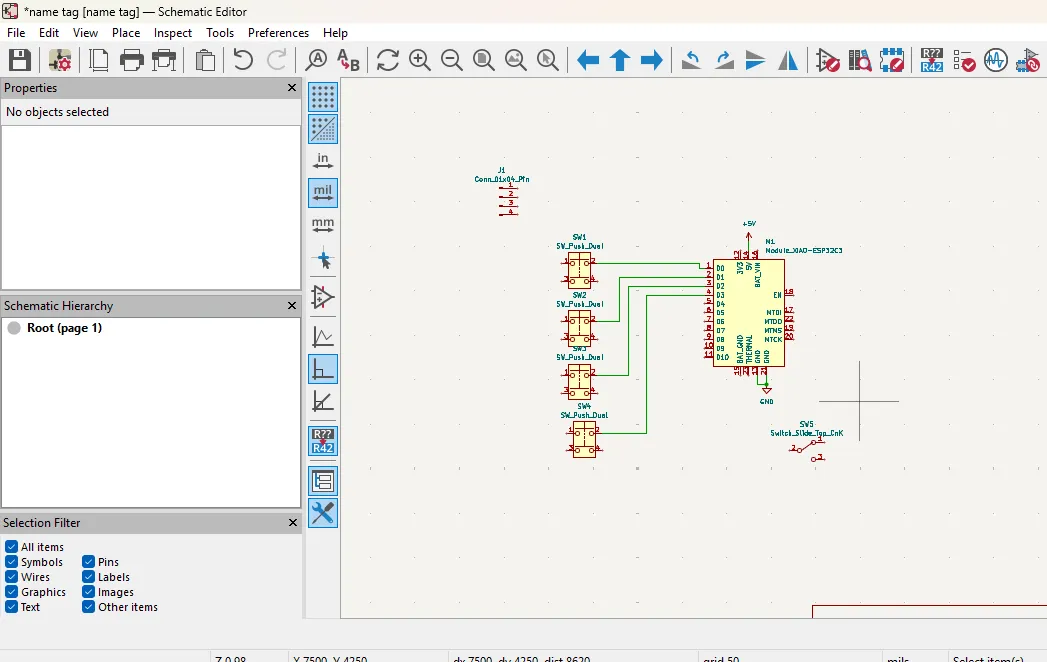1047x662 pixels.
Task: Uncheck the Symbols selection filter
Action: click(x=12, y=562)
